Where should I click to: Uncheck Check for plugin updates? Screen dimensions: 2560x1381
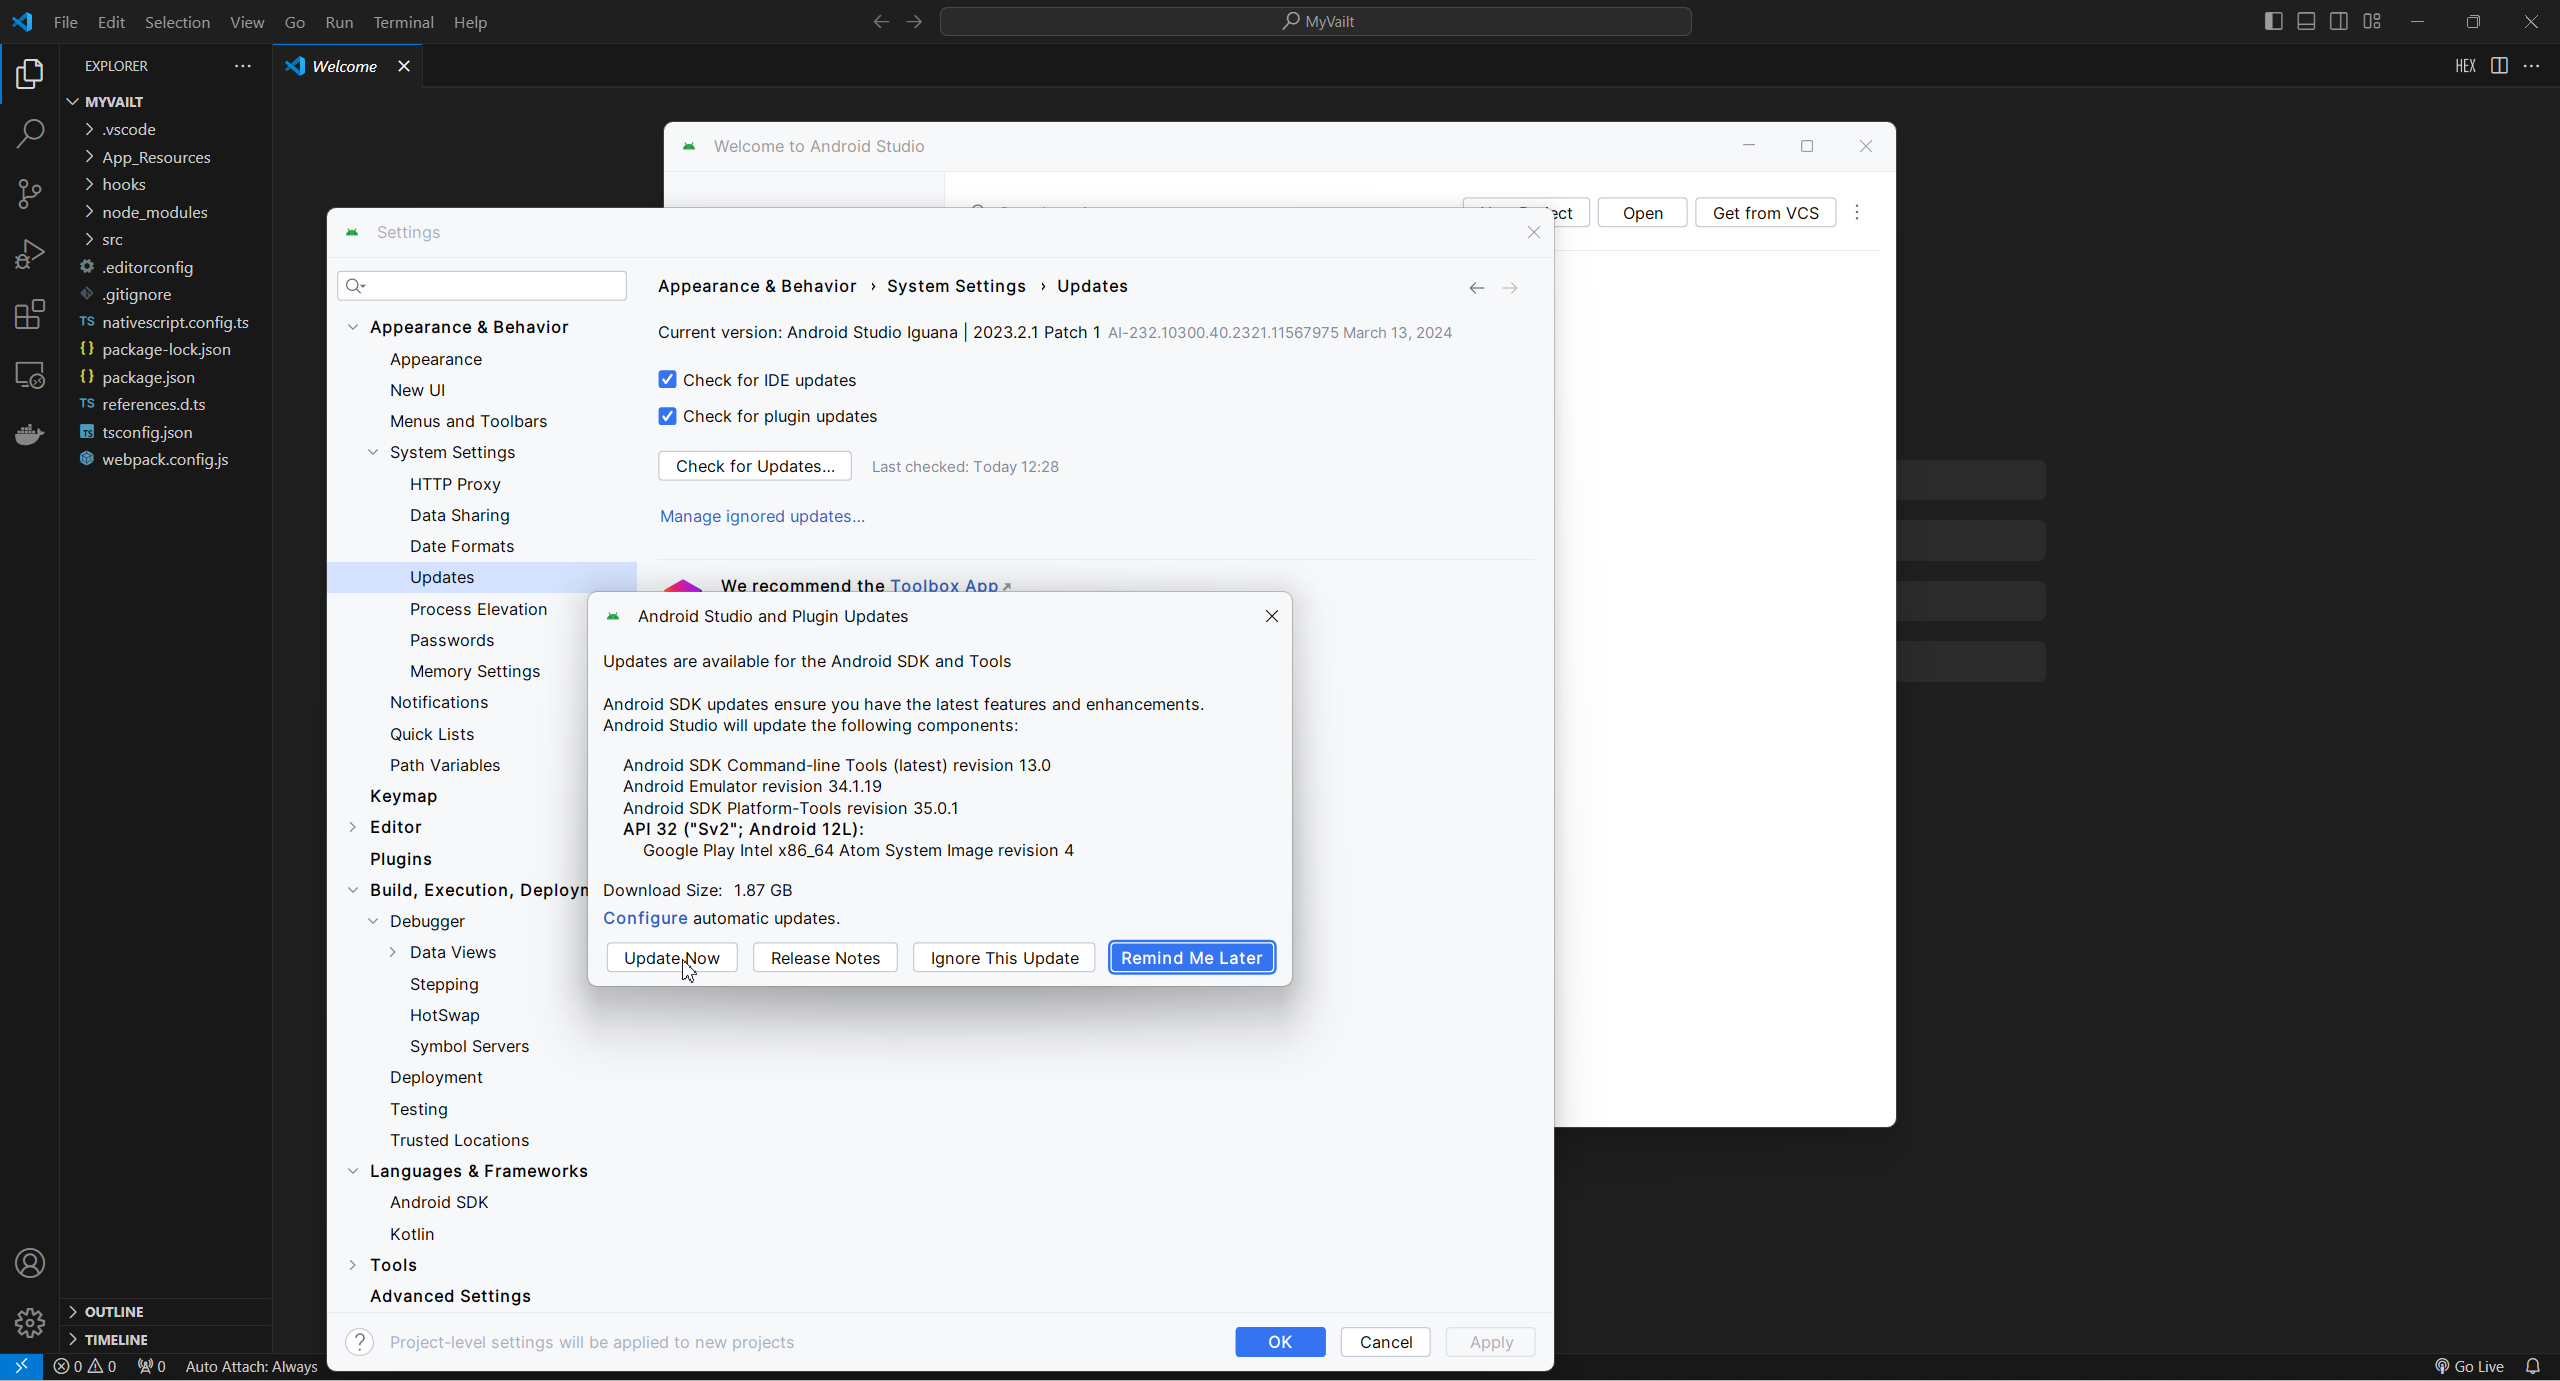667,416
